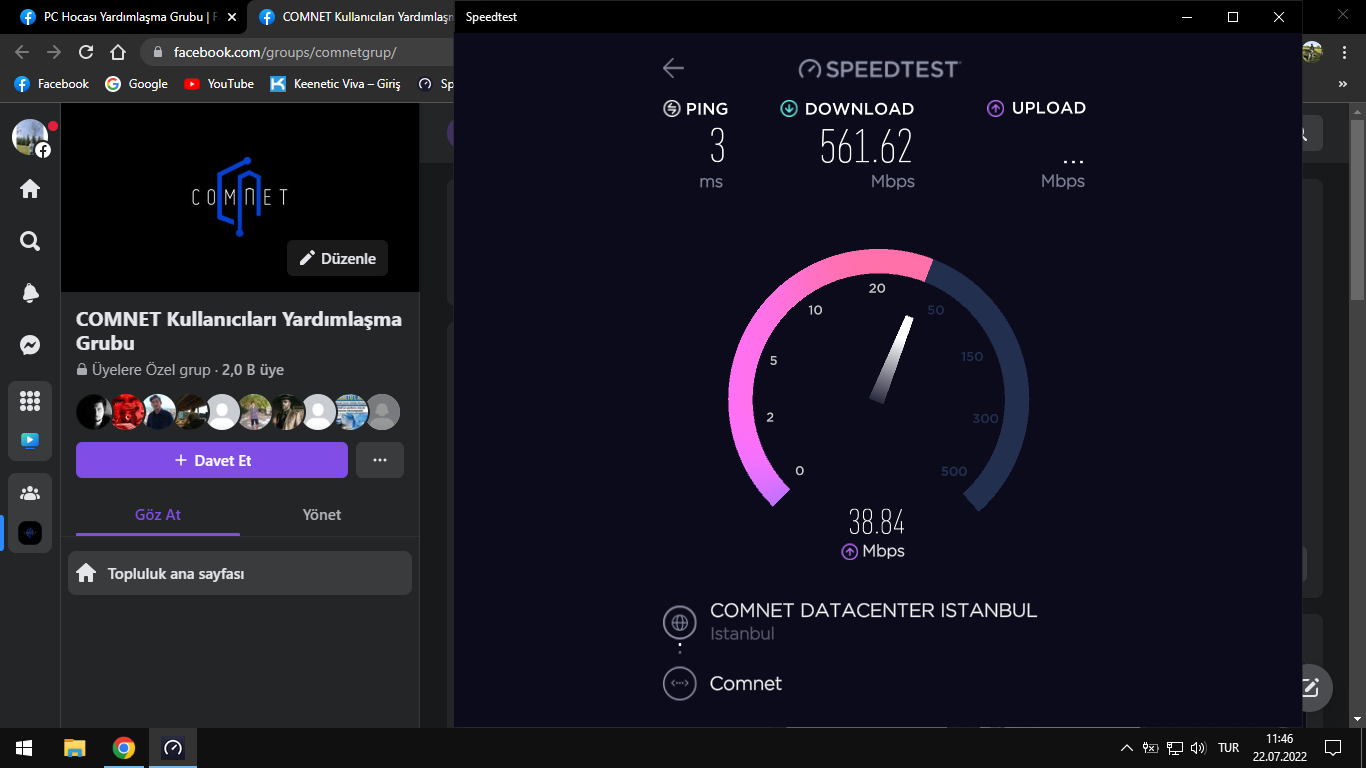This screenshot has height=768, width=1366.
Task: Click Düzenle button on group cover
Action: coord(338,258)
